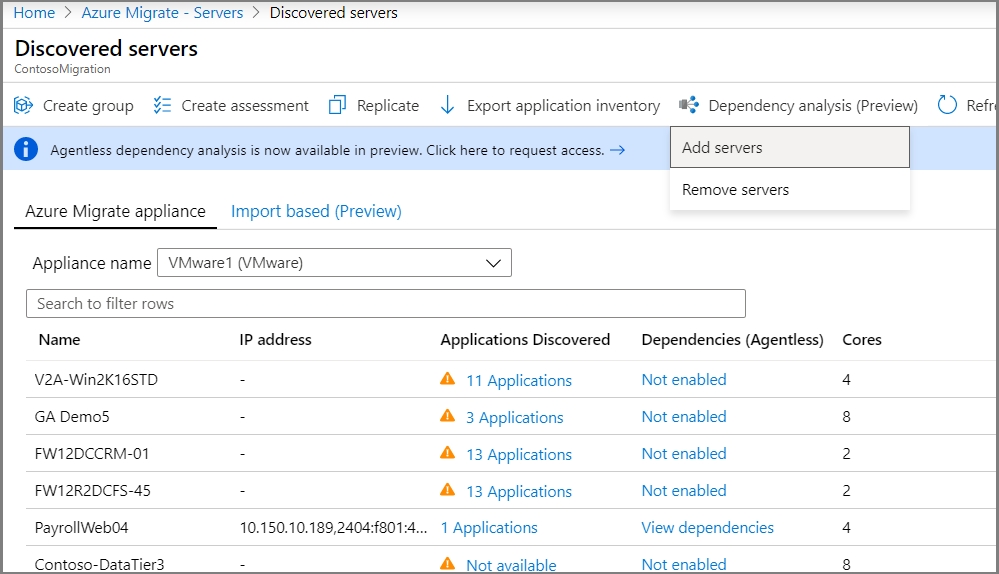Select Add servers from the menu
Screen dimensions: 999x574
pos(722,148)
